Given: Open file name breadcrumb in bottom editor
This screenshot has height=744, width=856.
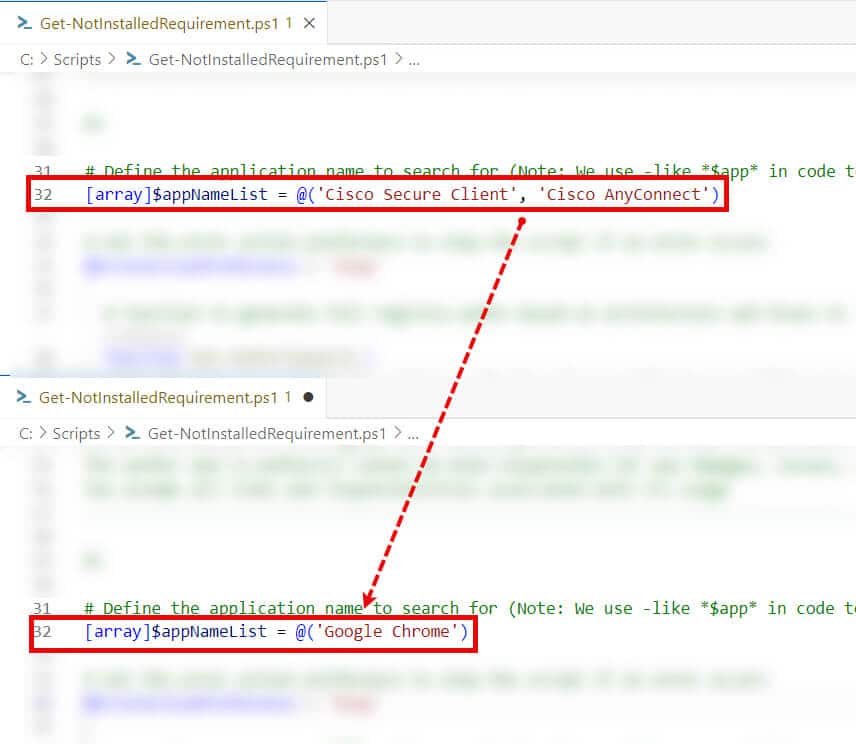Looking at the screenshot, I should click(267, 433).
